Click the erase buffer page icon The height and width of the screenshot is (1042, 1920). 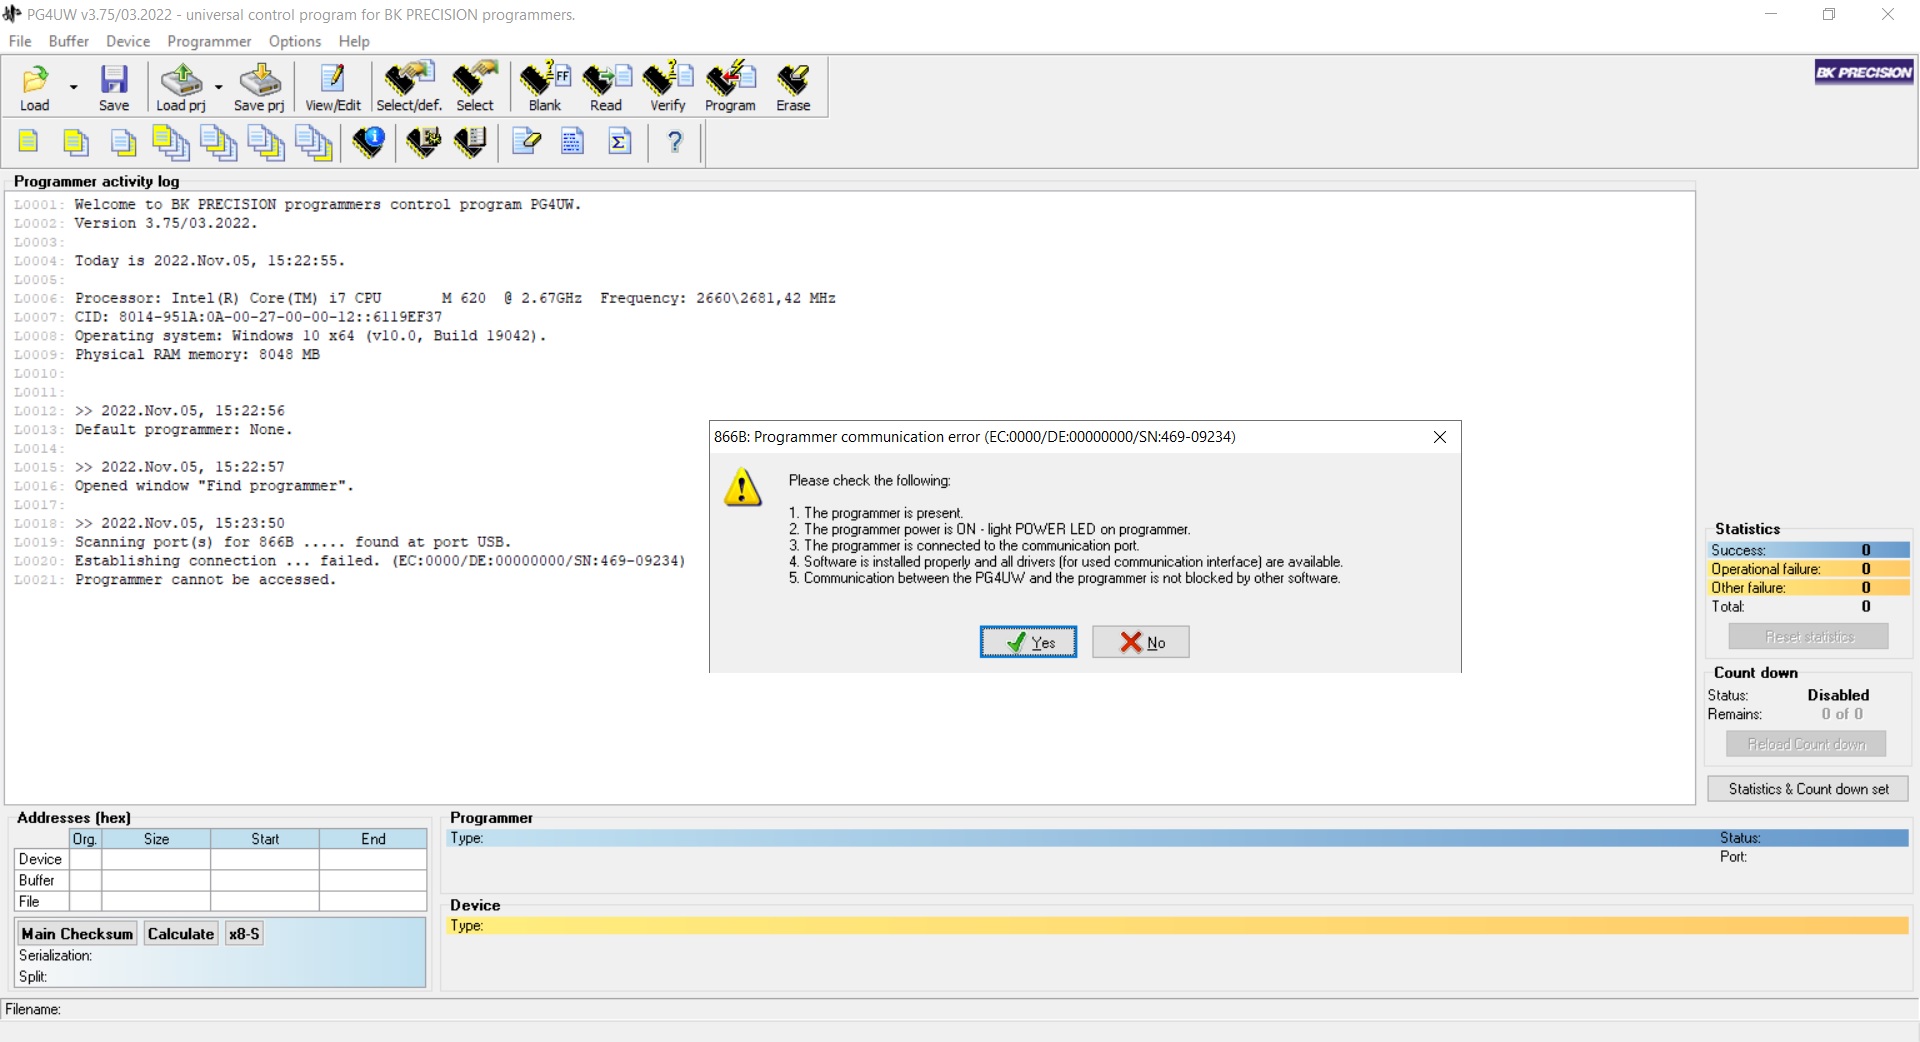point(526,142)
